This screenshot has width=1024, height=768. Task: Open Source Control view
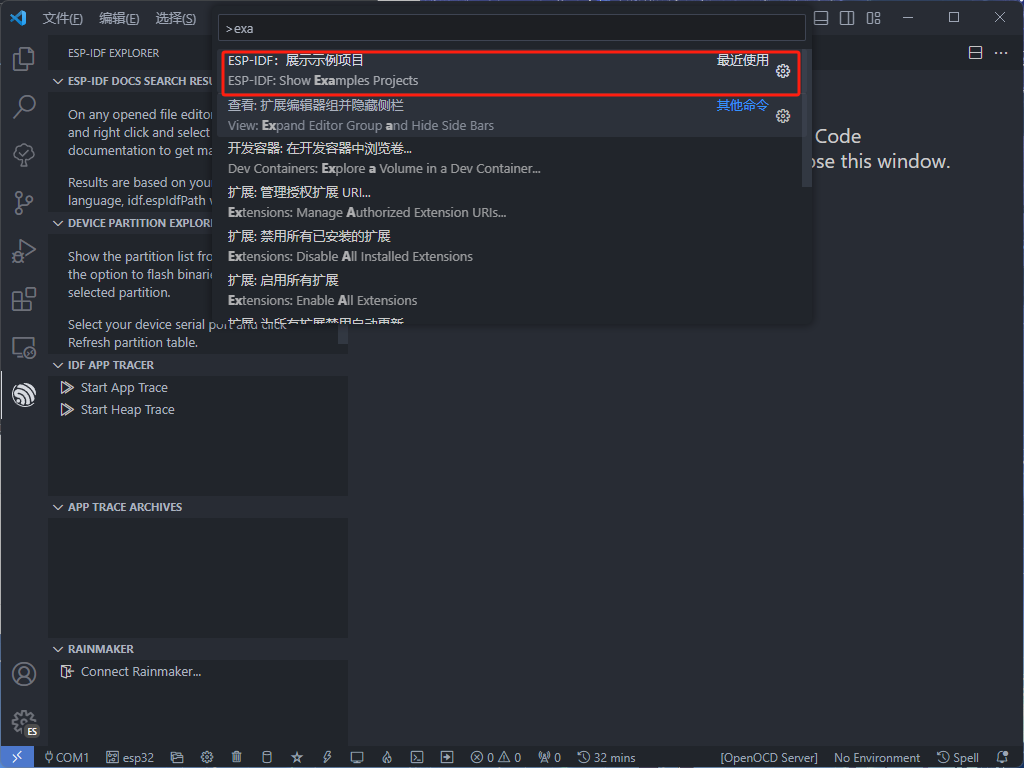[x=24, y=203]
